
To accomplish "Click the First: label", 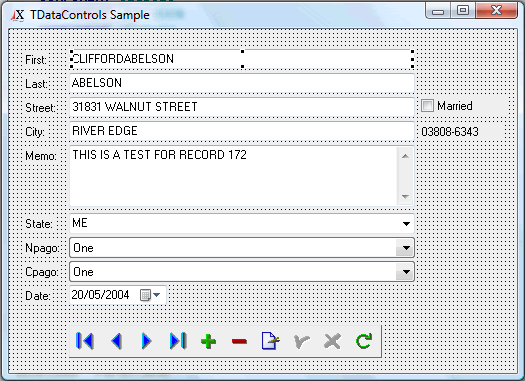I will tap(36, 60).
